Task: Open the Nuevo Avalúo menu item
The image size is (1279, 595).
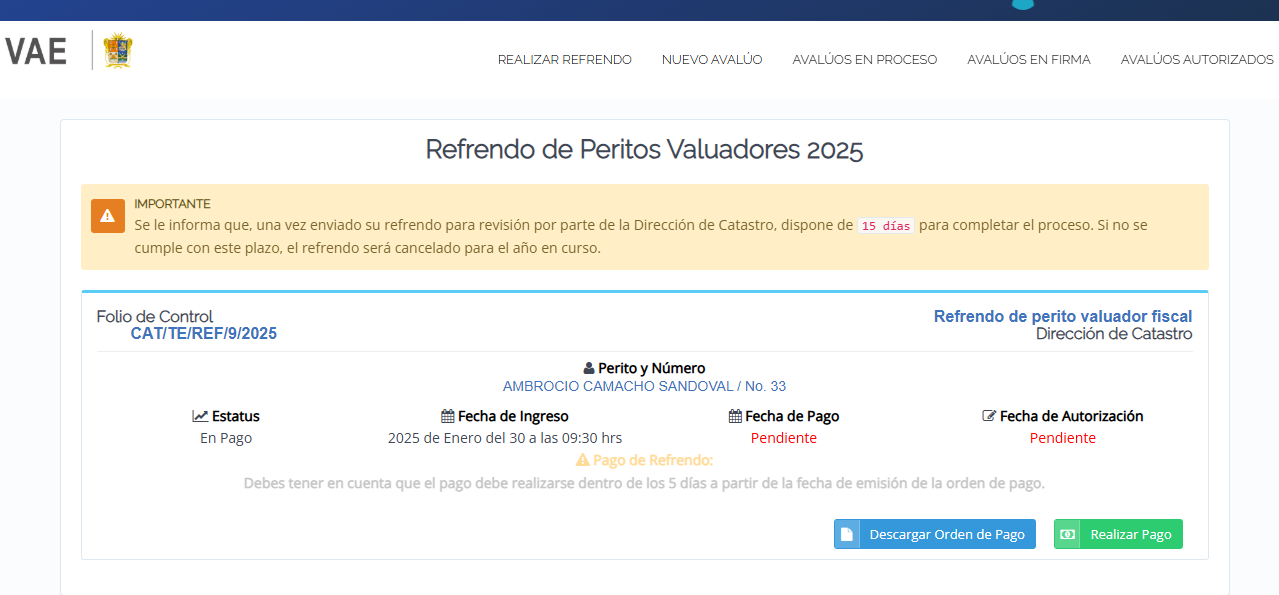Action: 712,60
